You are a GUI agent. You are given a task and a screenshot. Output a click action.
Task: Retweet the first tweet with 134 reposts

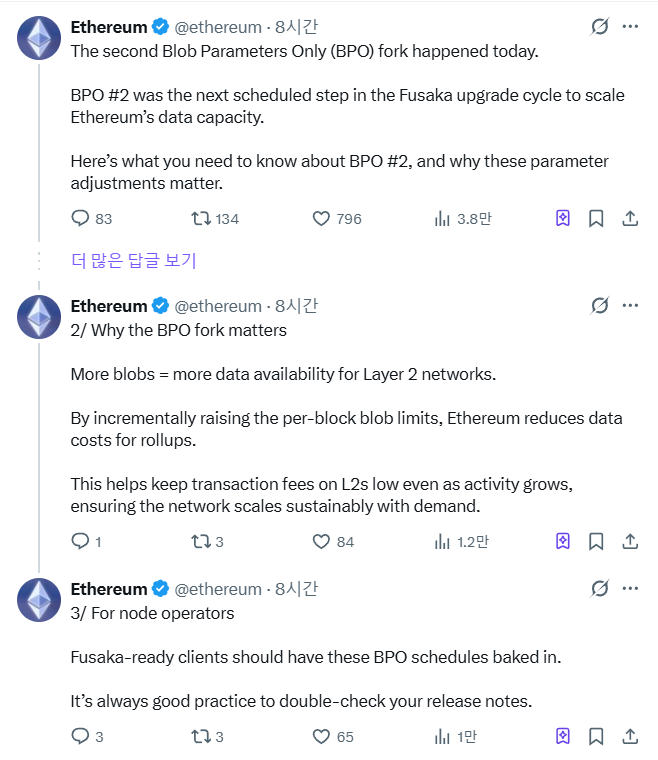coord(200,218)
